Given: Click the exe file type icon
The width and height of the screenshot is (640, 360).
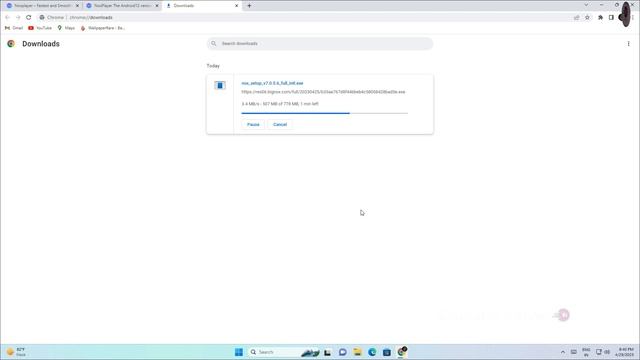Looking at the screenshot, I should point(220,85).
